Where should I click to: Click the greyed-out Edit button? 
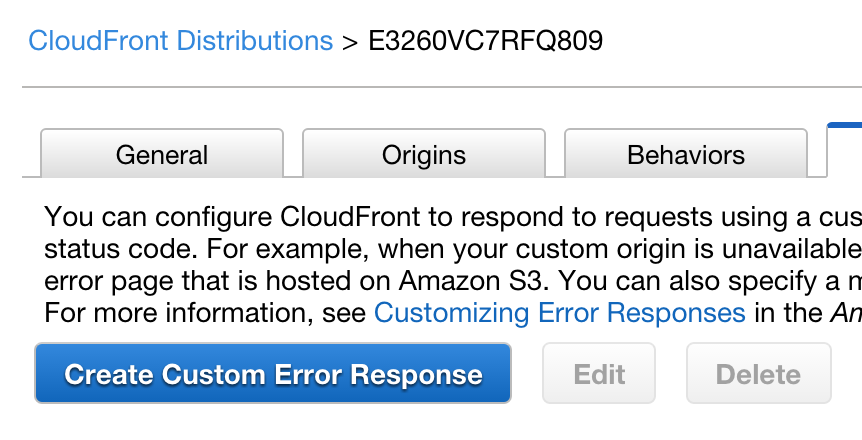pos(599,375)
